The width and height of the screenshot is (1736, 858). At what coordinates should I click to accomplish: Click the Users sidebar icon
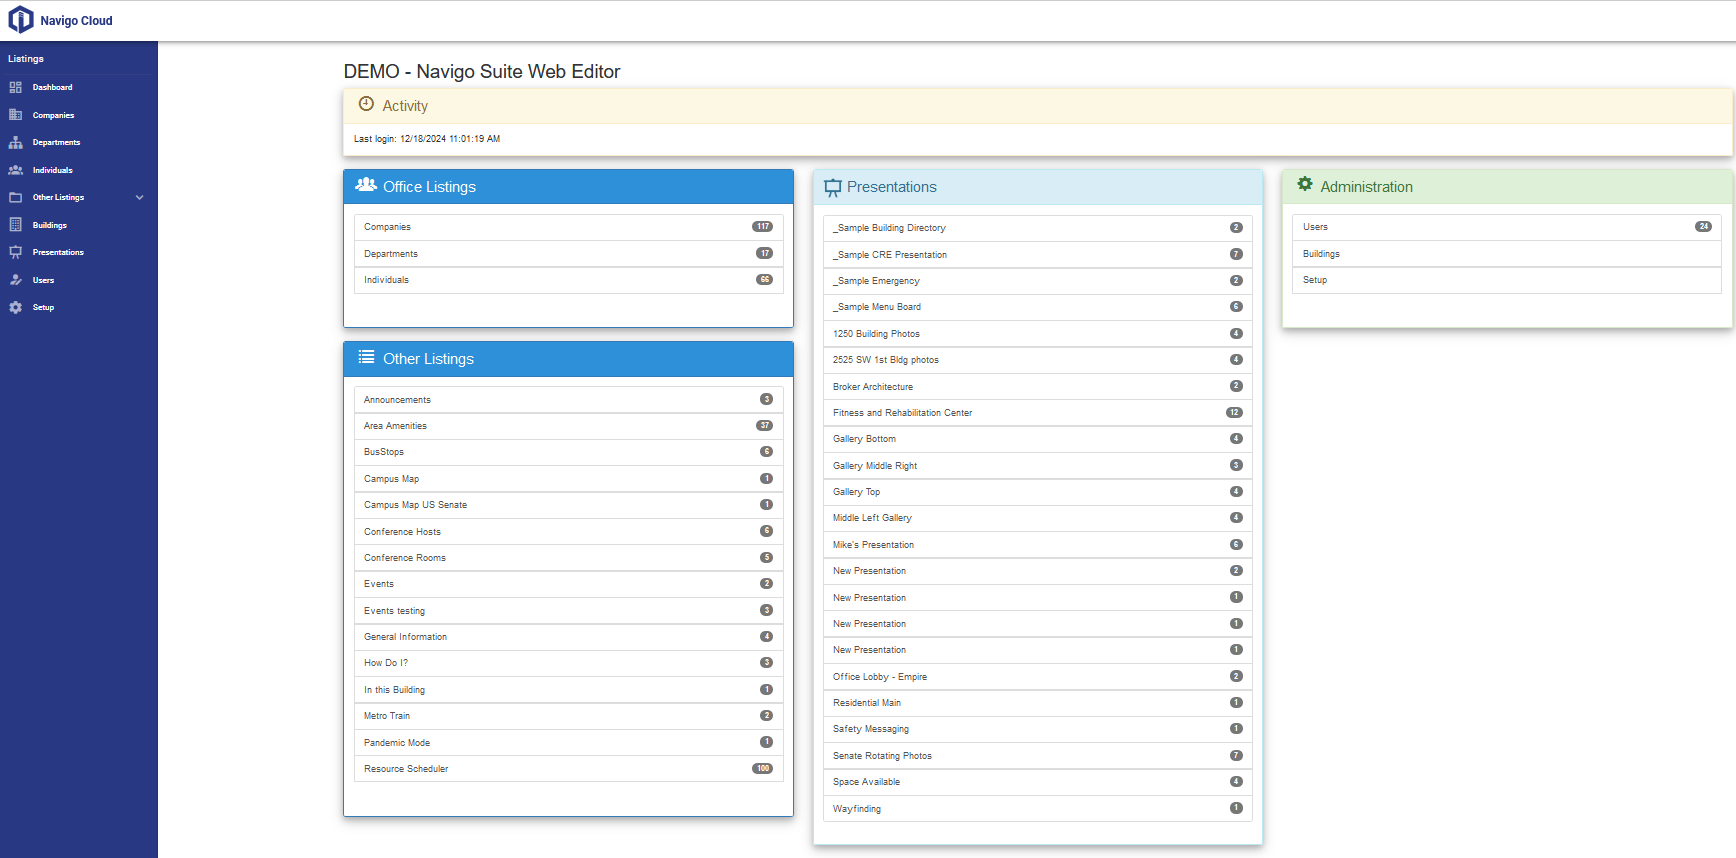click(16, 280)
